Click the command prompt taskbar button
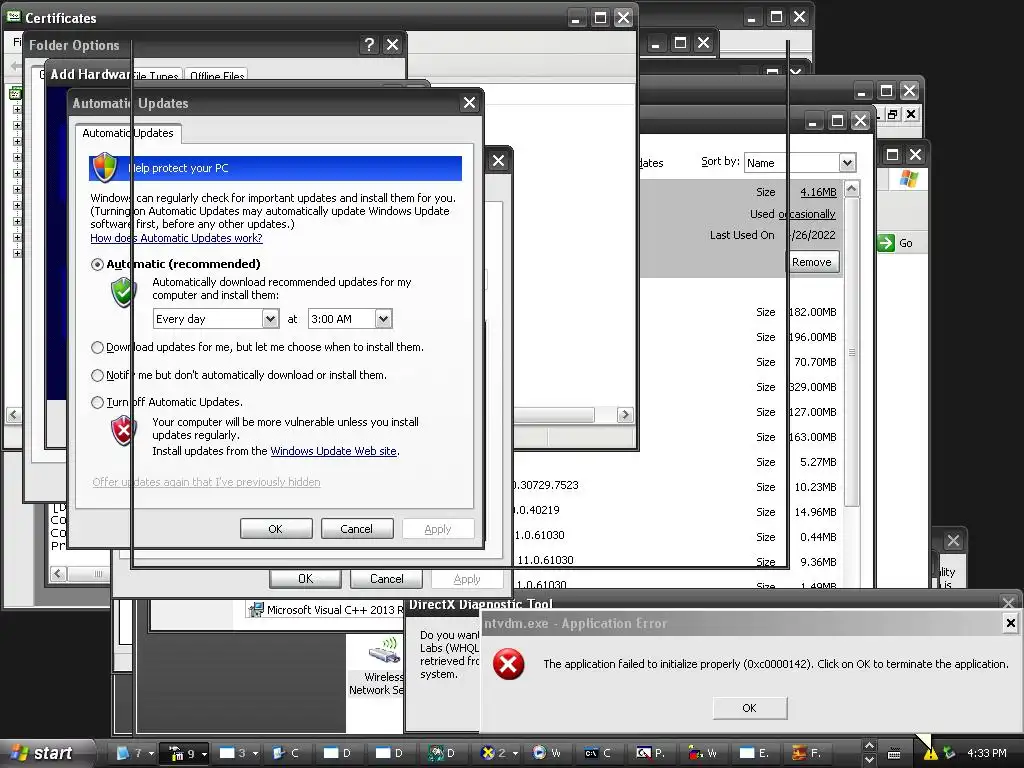 [x=601, y=753]
